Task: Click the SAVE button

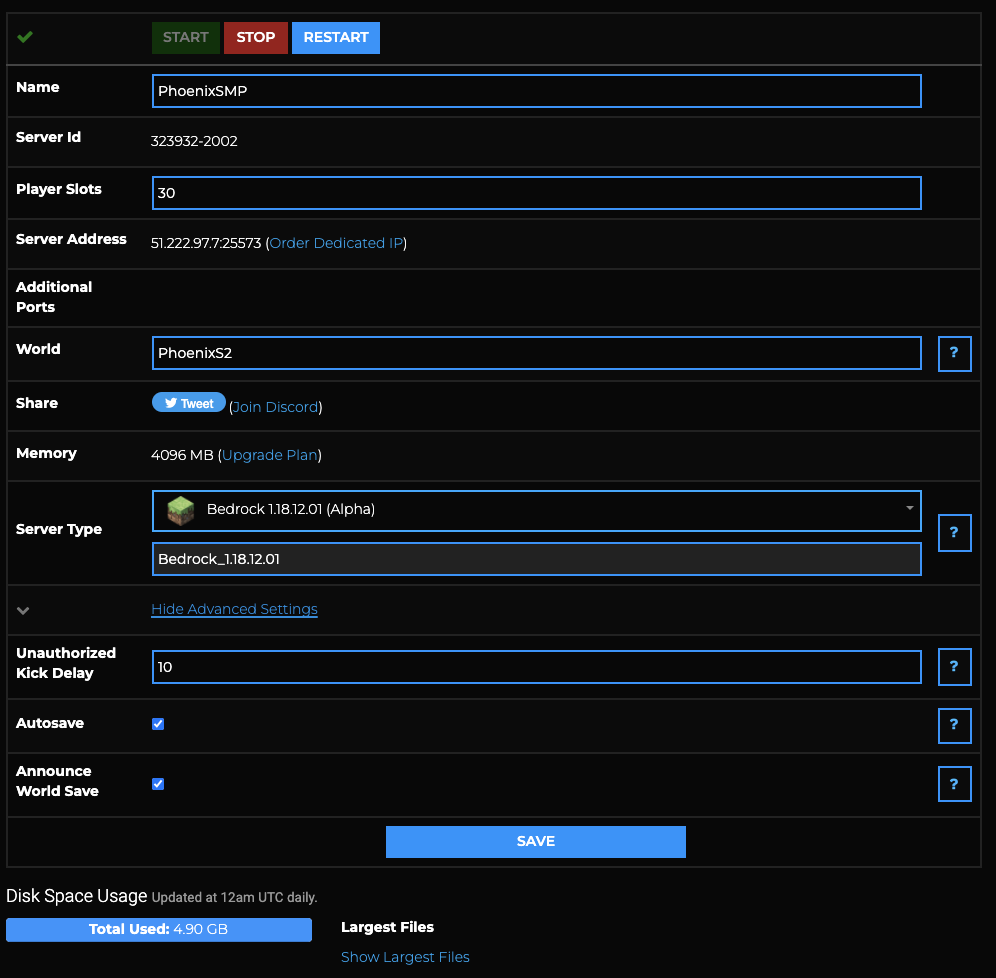Action: click(535, 841)
